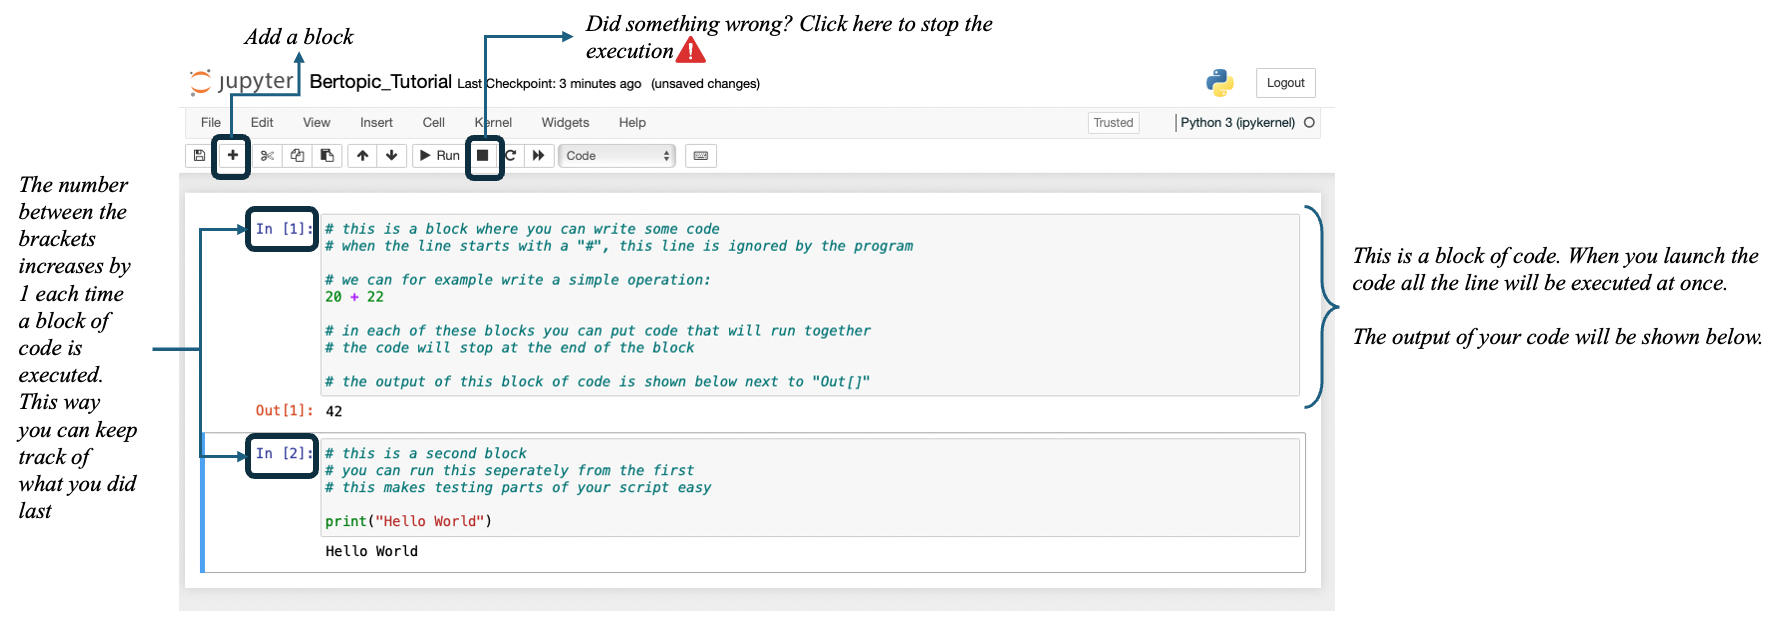The image size is (1786, 618).
Task: Click the save and checkpoint icon
Action: pyautogui.click(x=199, y=156)
